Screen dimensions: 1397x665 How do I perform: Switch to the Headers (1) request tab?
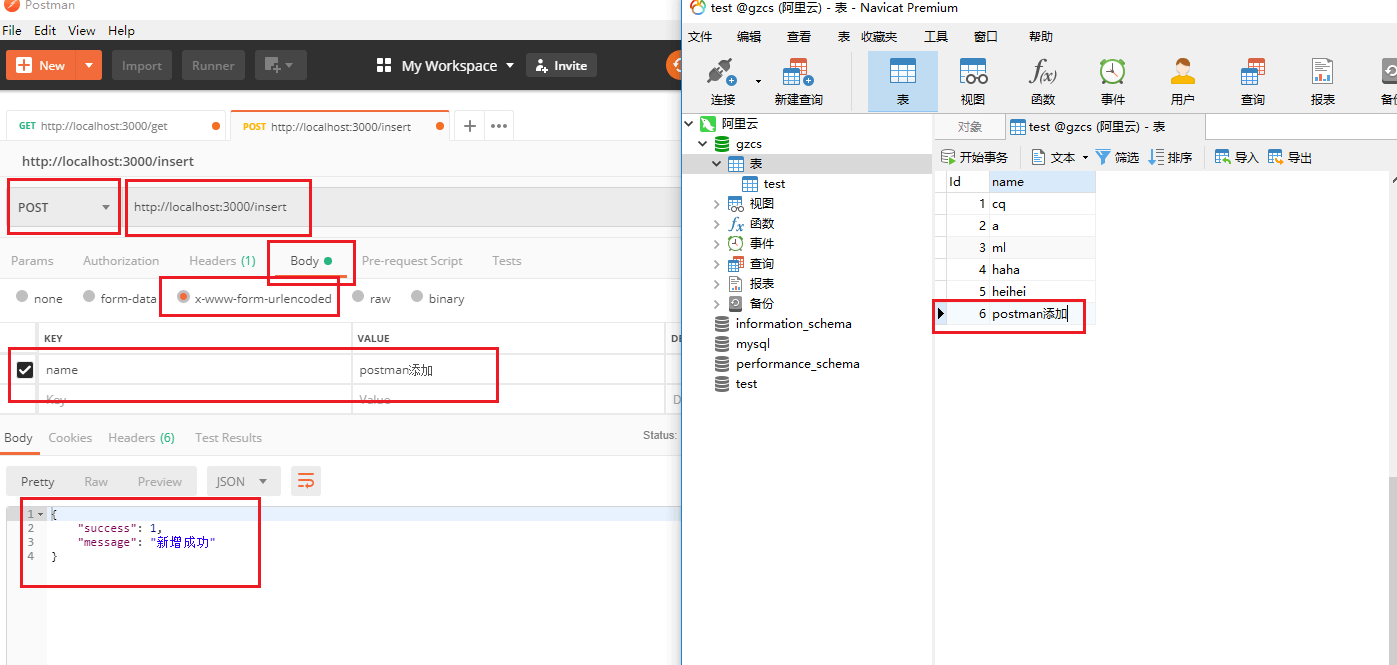click(x=223, y=261)
